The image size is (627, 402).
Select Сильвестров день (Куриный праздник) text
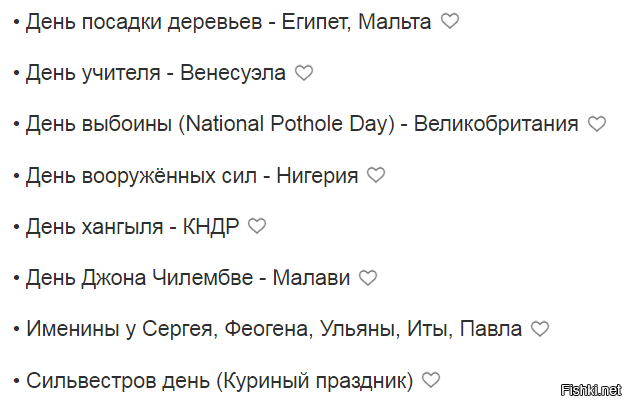pos(220,381)
